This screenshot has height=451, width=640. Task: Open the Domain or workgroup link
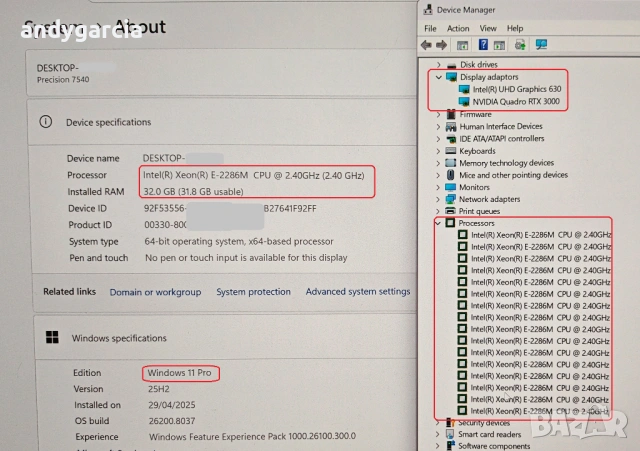155,292
